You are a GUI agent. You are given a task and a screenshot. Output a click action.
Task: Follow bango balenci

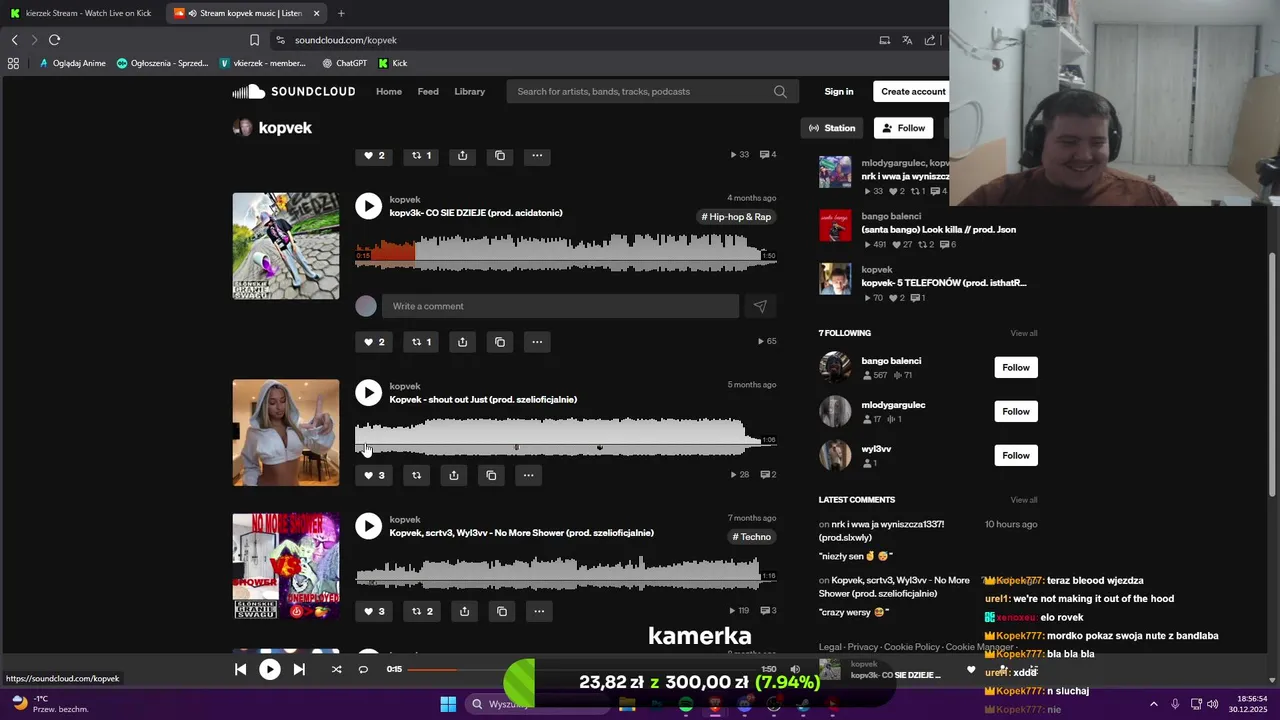[1016, 367]
